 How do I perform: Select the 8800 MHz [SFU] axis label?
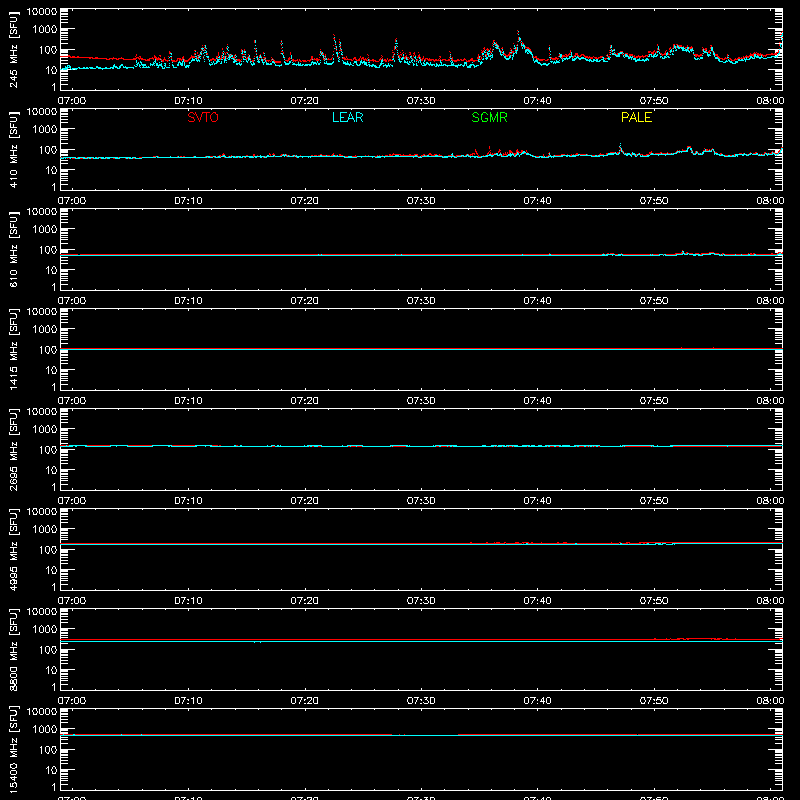click(14, 649)
